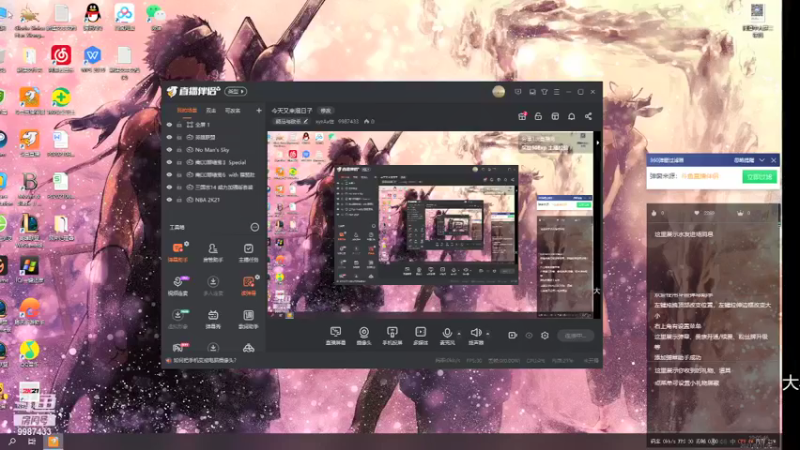Click the start streaming button

[575, 335]
